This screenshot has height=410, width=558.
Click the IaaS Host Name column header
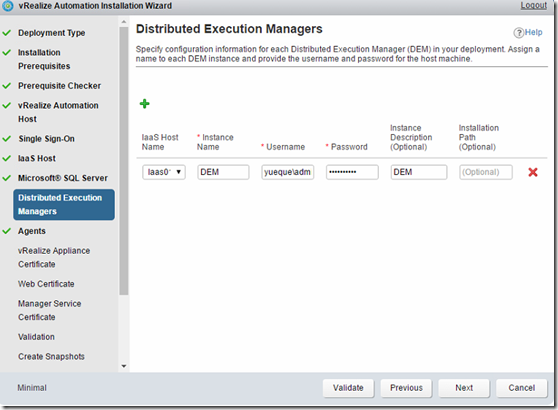(x=160, y=142)
